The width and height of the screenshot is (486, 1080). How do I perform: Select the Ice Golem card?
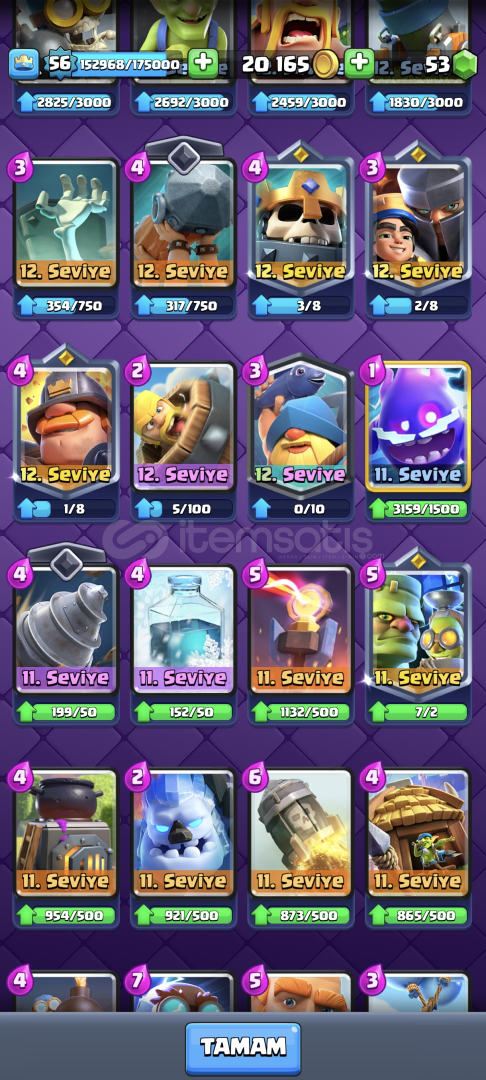pyautogui.click(x=184, y=832)
